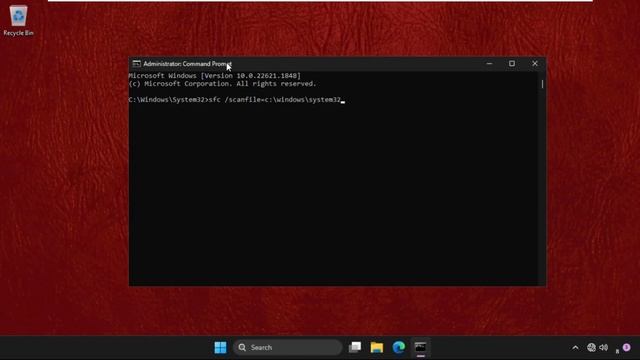This screenshot has width=640, height=360.
Task: Open Task View from the taskbar
Action: point(355,347)
